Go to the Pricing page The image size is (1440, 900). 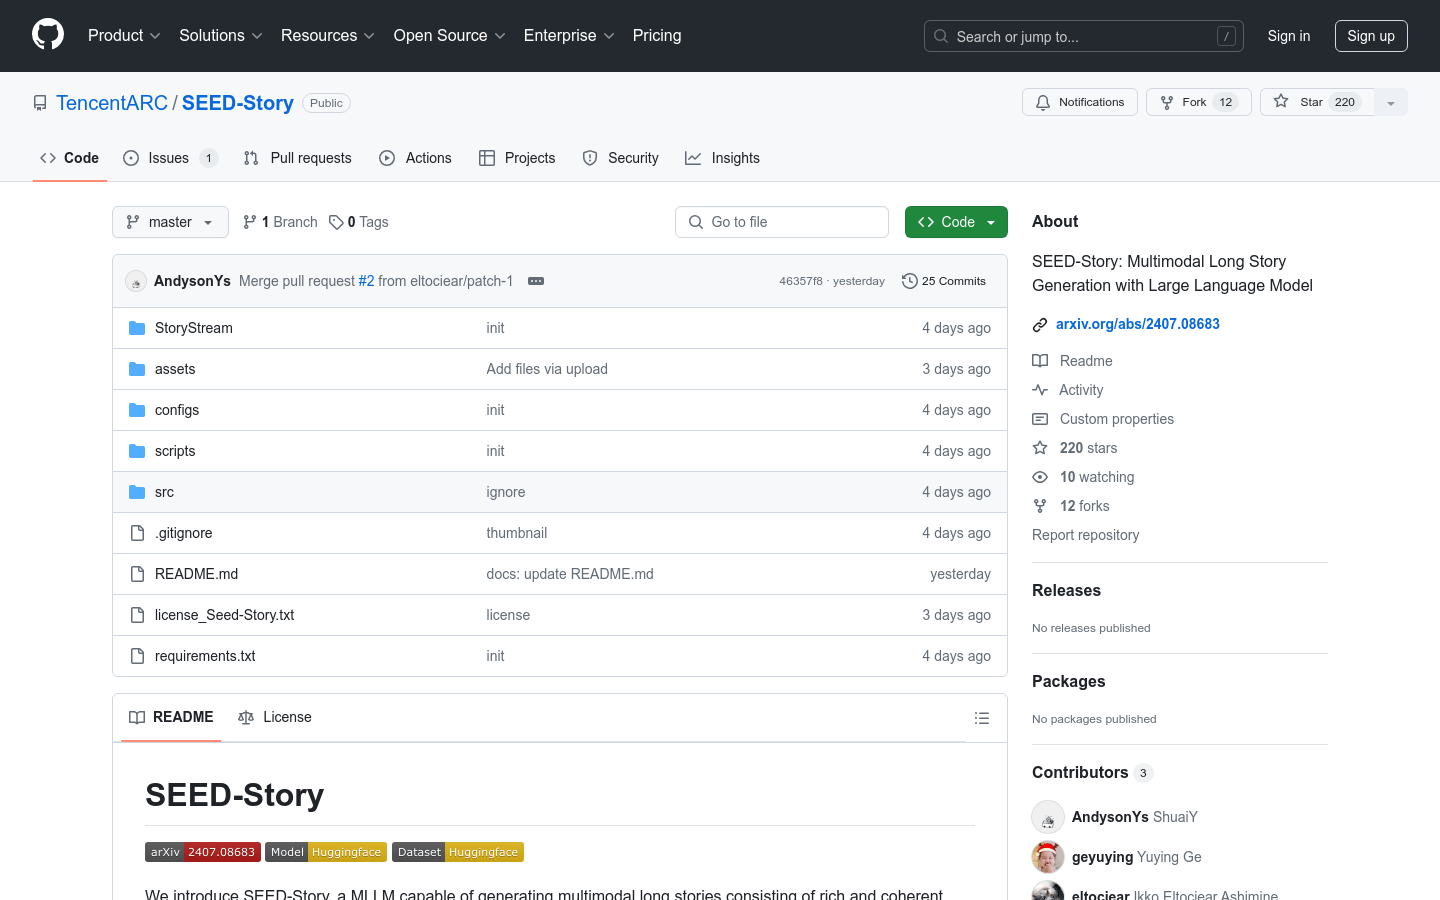tap(657, 35)
